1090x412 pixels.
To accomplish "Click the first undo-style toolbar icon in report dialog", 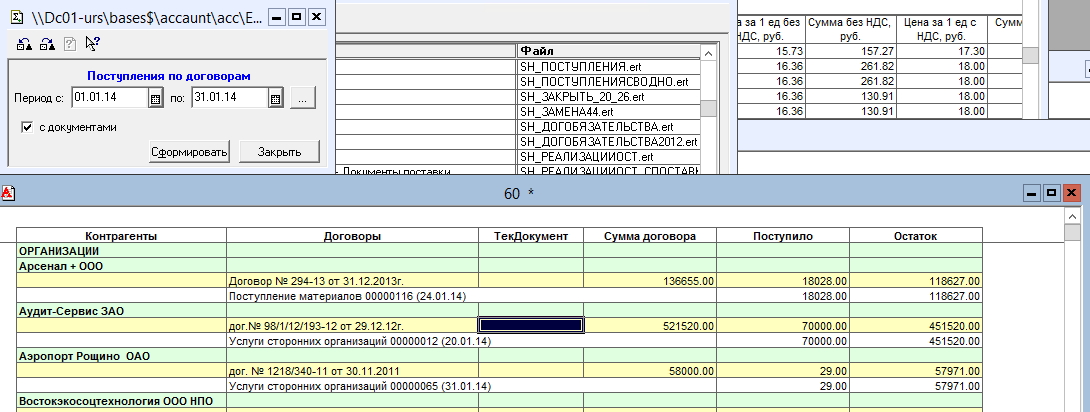I will click(24, 43).
